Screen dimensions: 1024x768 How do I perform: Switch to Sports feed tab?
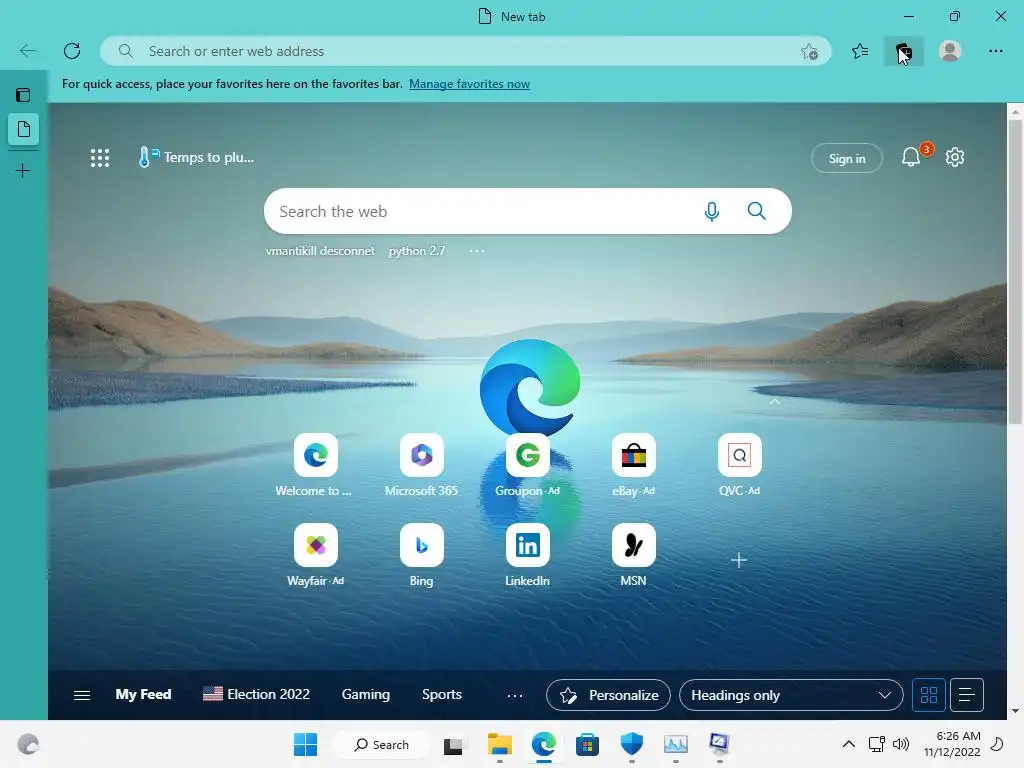click(x=441, y=694)
